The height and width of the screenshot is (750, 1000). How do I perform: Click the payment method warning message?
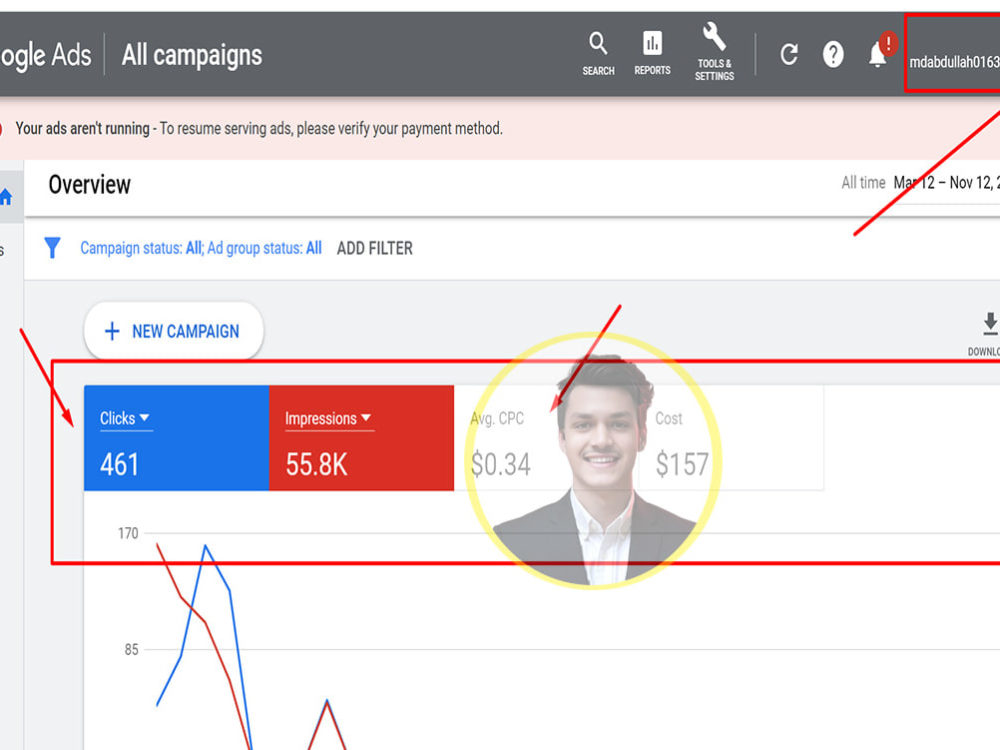pos(259,129)
